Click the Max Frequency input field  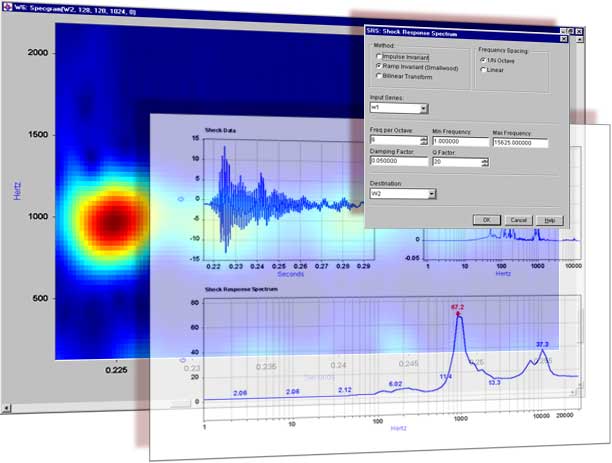point(520,143)
